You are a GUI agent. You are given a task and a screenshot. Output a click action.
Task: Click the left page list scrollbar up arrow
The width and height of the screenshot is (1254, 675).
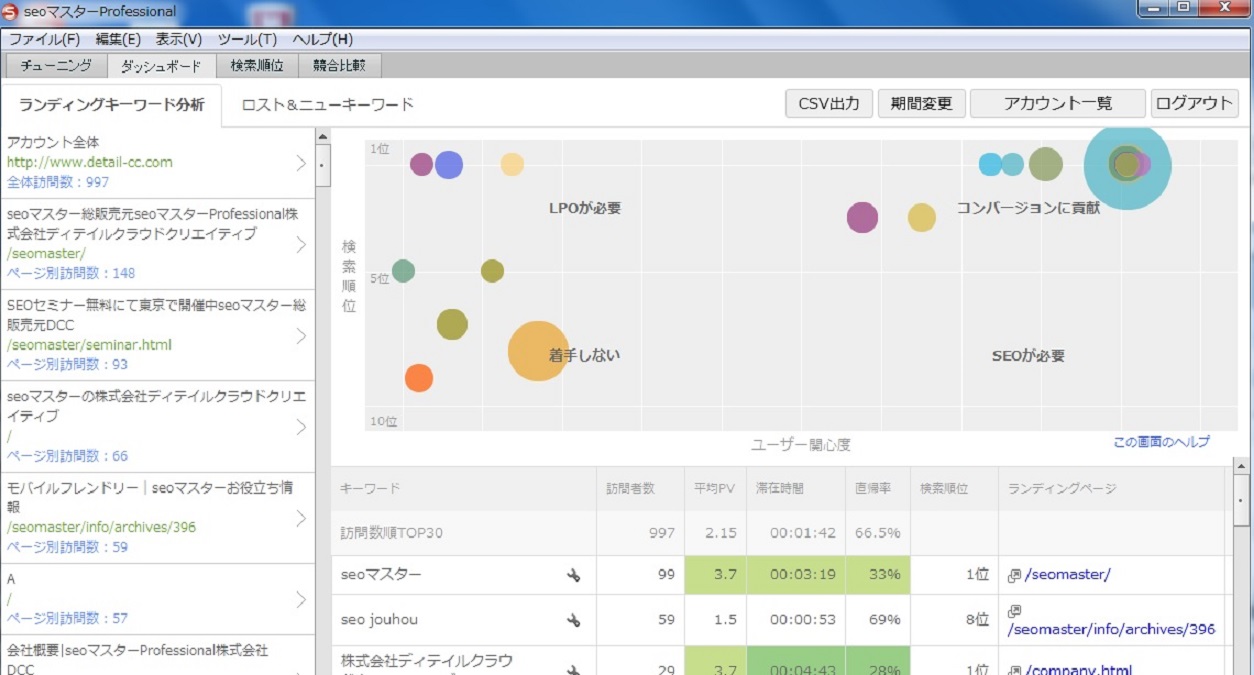coord(323,136)
